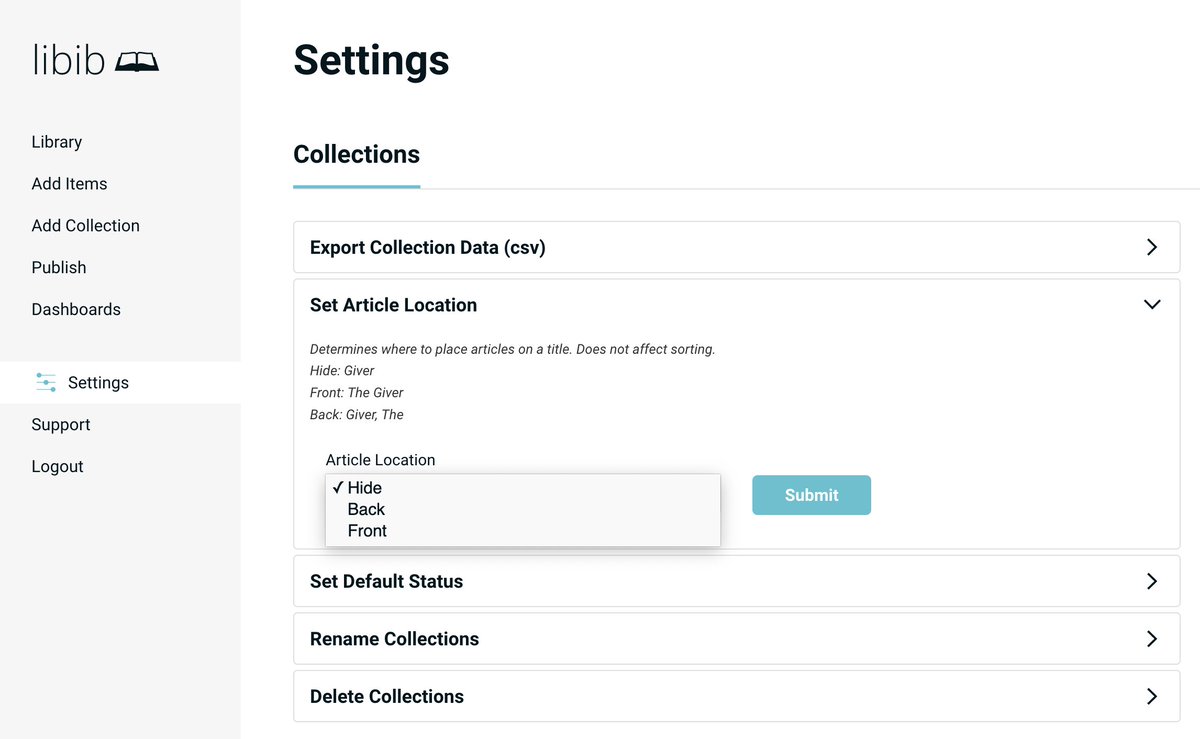Go to Dashboards
1200x739 pixels.
pyautogui.click(x=76, y=309)
